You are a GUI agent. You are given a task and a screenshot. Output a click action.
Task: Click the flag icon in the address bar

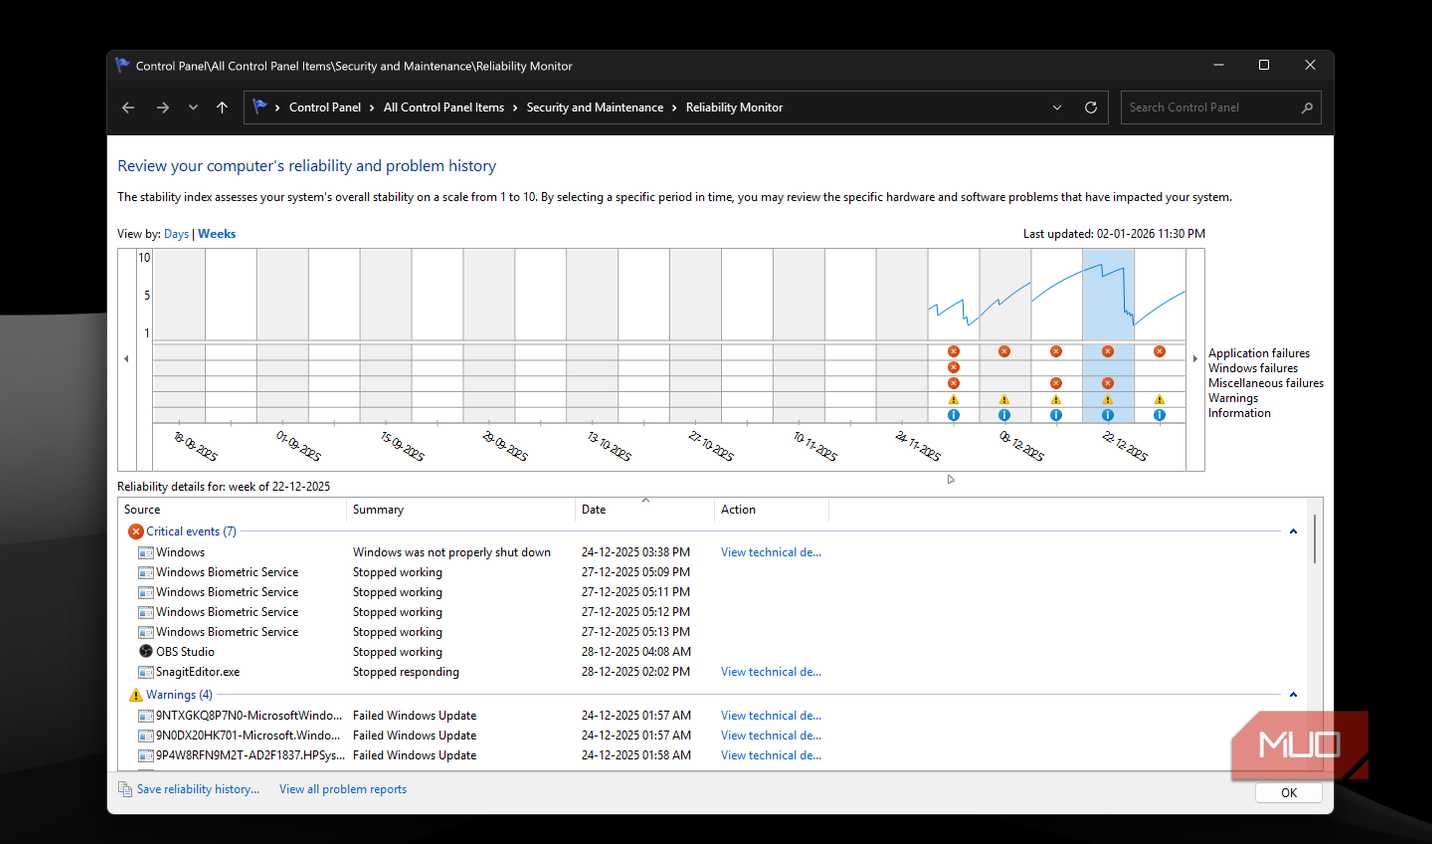coord(260,107)
